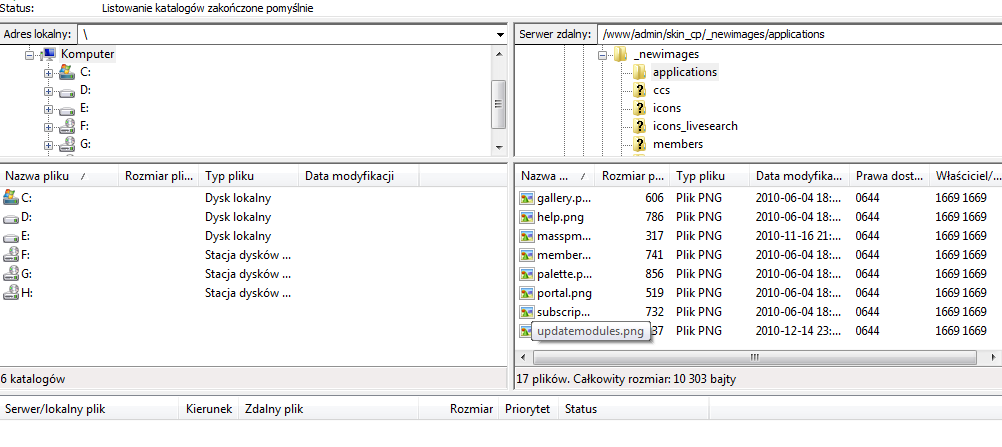This screenshot has width=1002, height=447.
Task: Click the C: drive icon in local file list
Action: pos(11,198)
